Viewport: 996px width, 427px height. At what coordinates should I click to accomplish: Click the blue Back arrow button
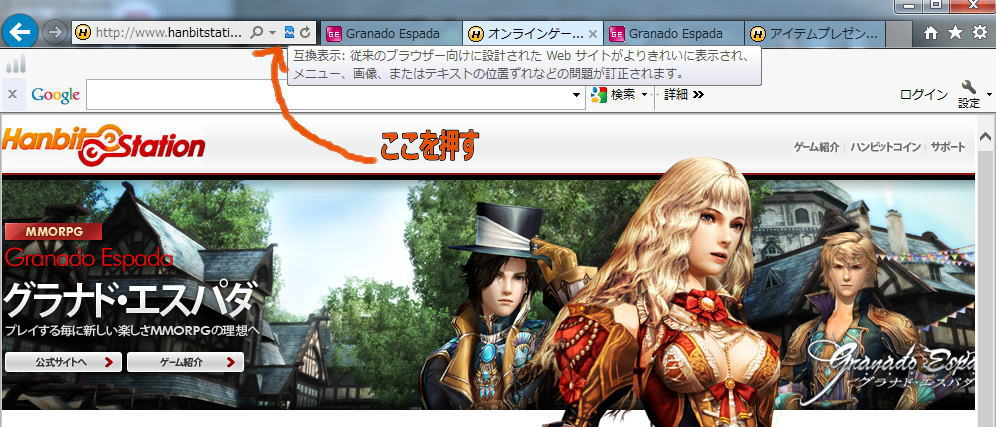click(20, 32)
